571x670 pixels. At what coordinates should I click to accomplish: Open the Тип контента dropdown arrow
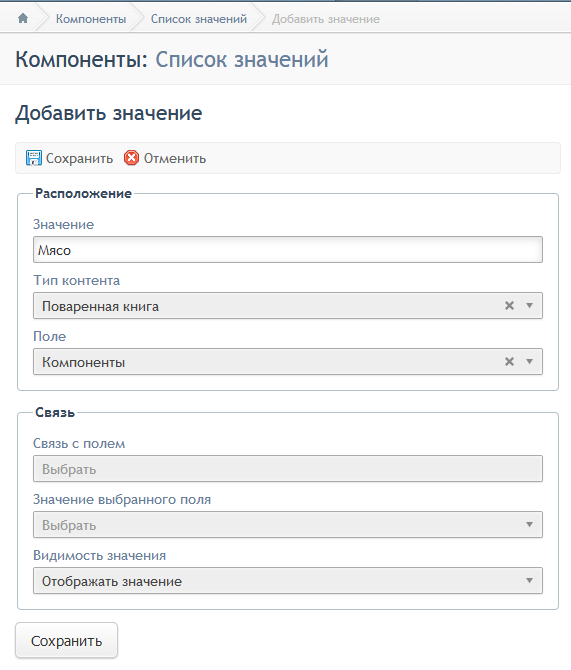530,306
